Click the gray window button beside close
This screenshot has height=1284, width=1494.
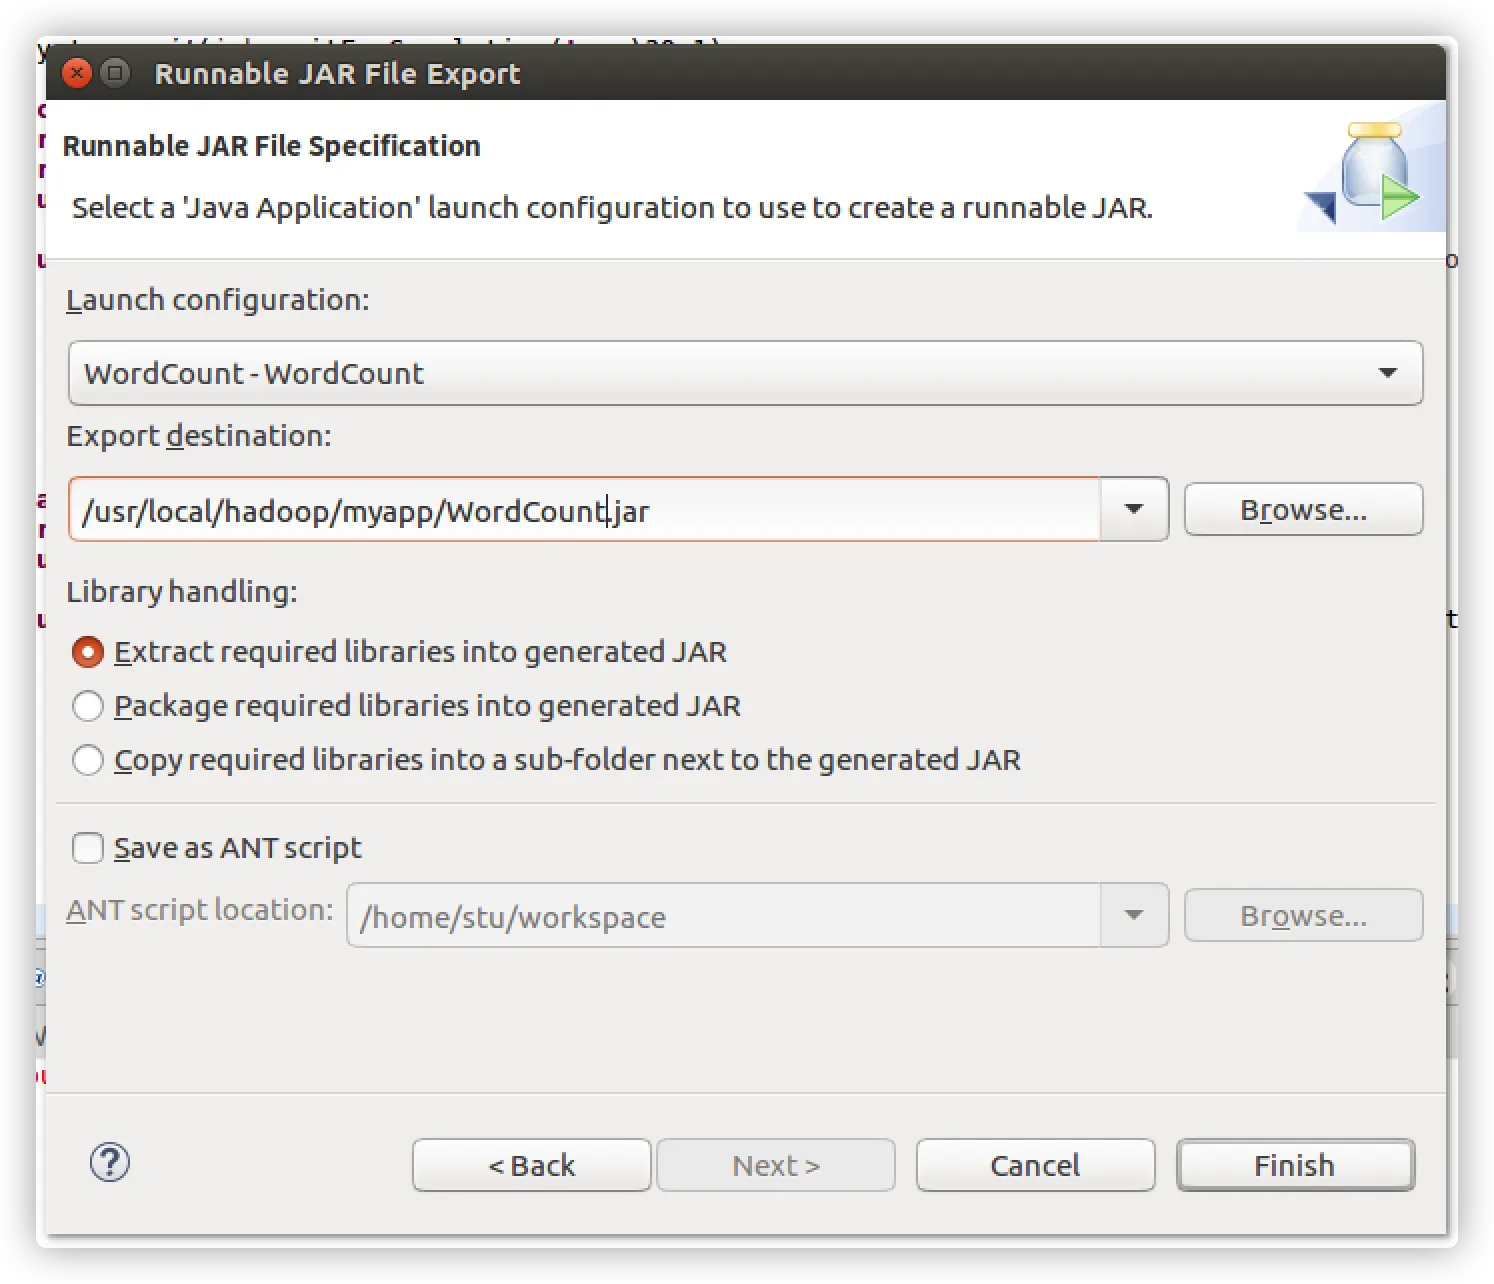pos(116,73)
